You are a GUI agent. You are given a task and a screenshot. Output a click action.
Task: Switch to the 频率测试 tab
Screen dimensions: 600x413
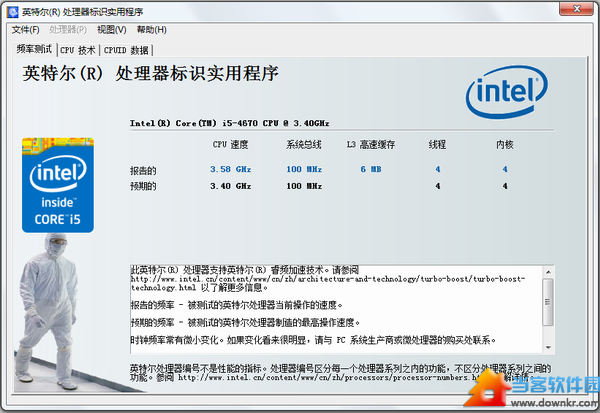(x=34, y=49)
